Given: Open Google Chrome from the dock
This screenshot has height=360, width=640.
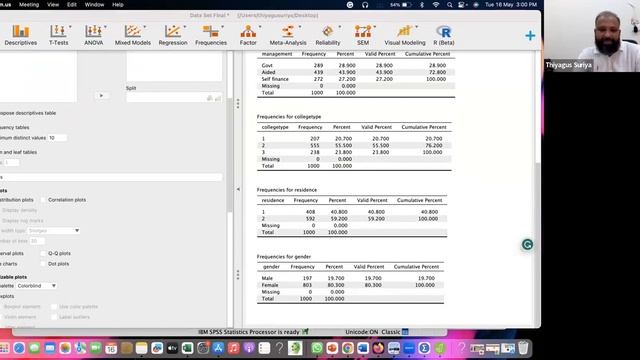Looking at the screenshot, I should pos(347,348).
